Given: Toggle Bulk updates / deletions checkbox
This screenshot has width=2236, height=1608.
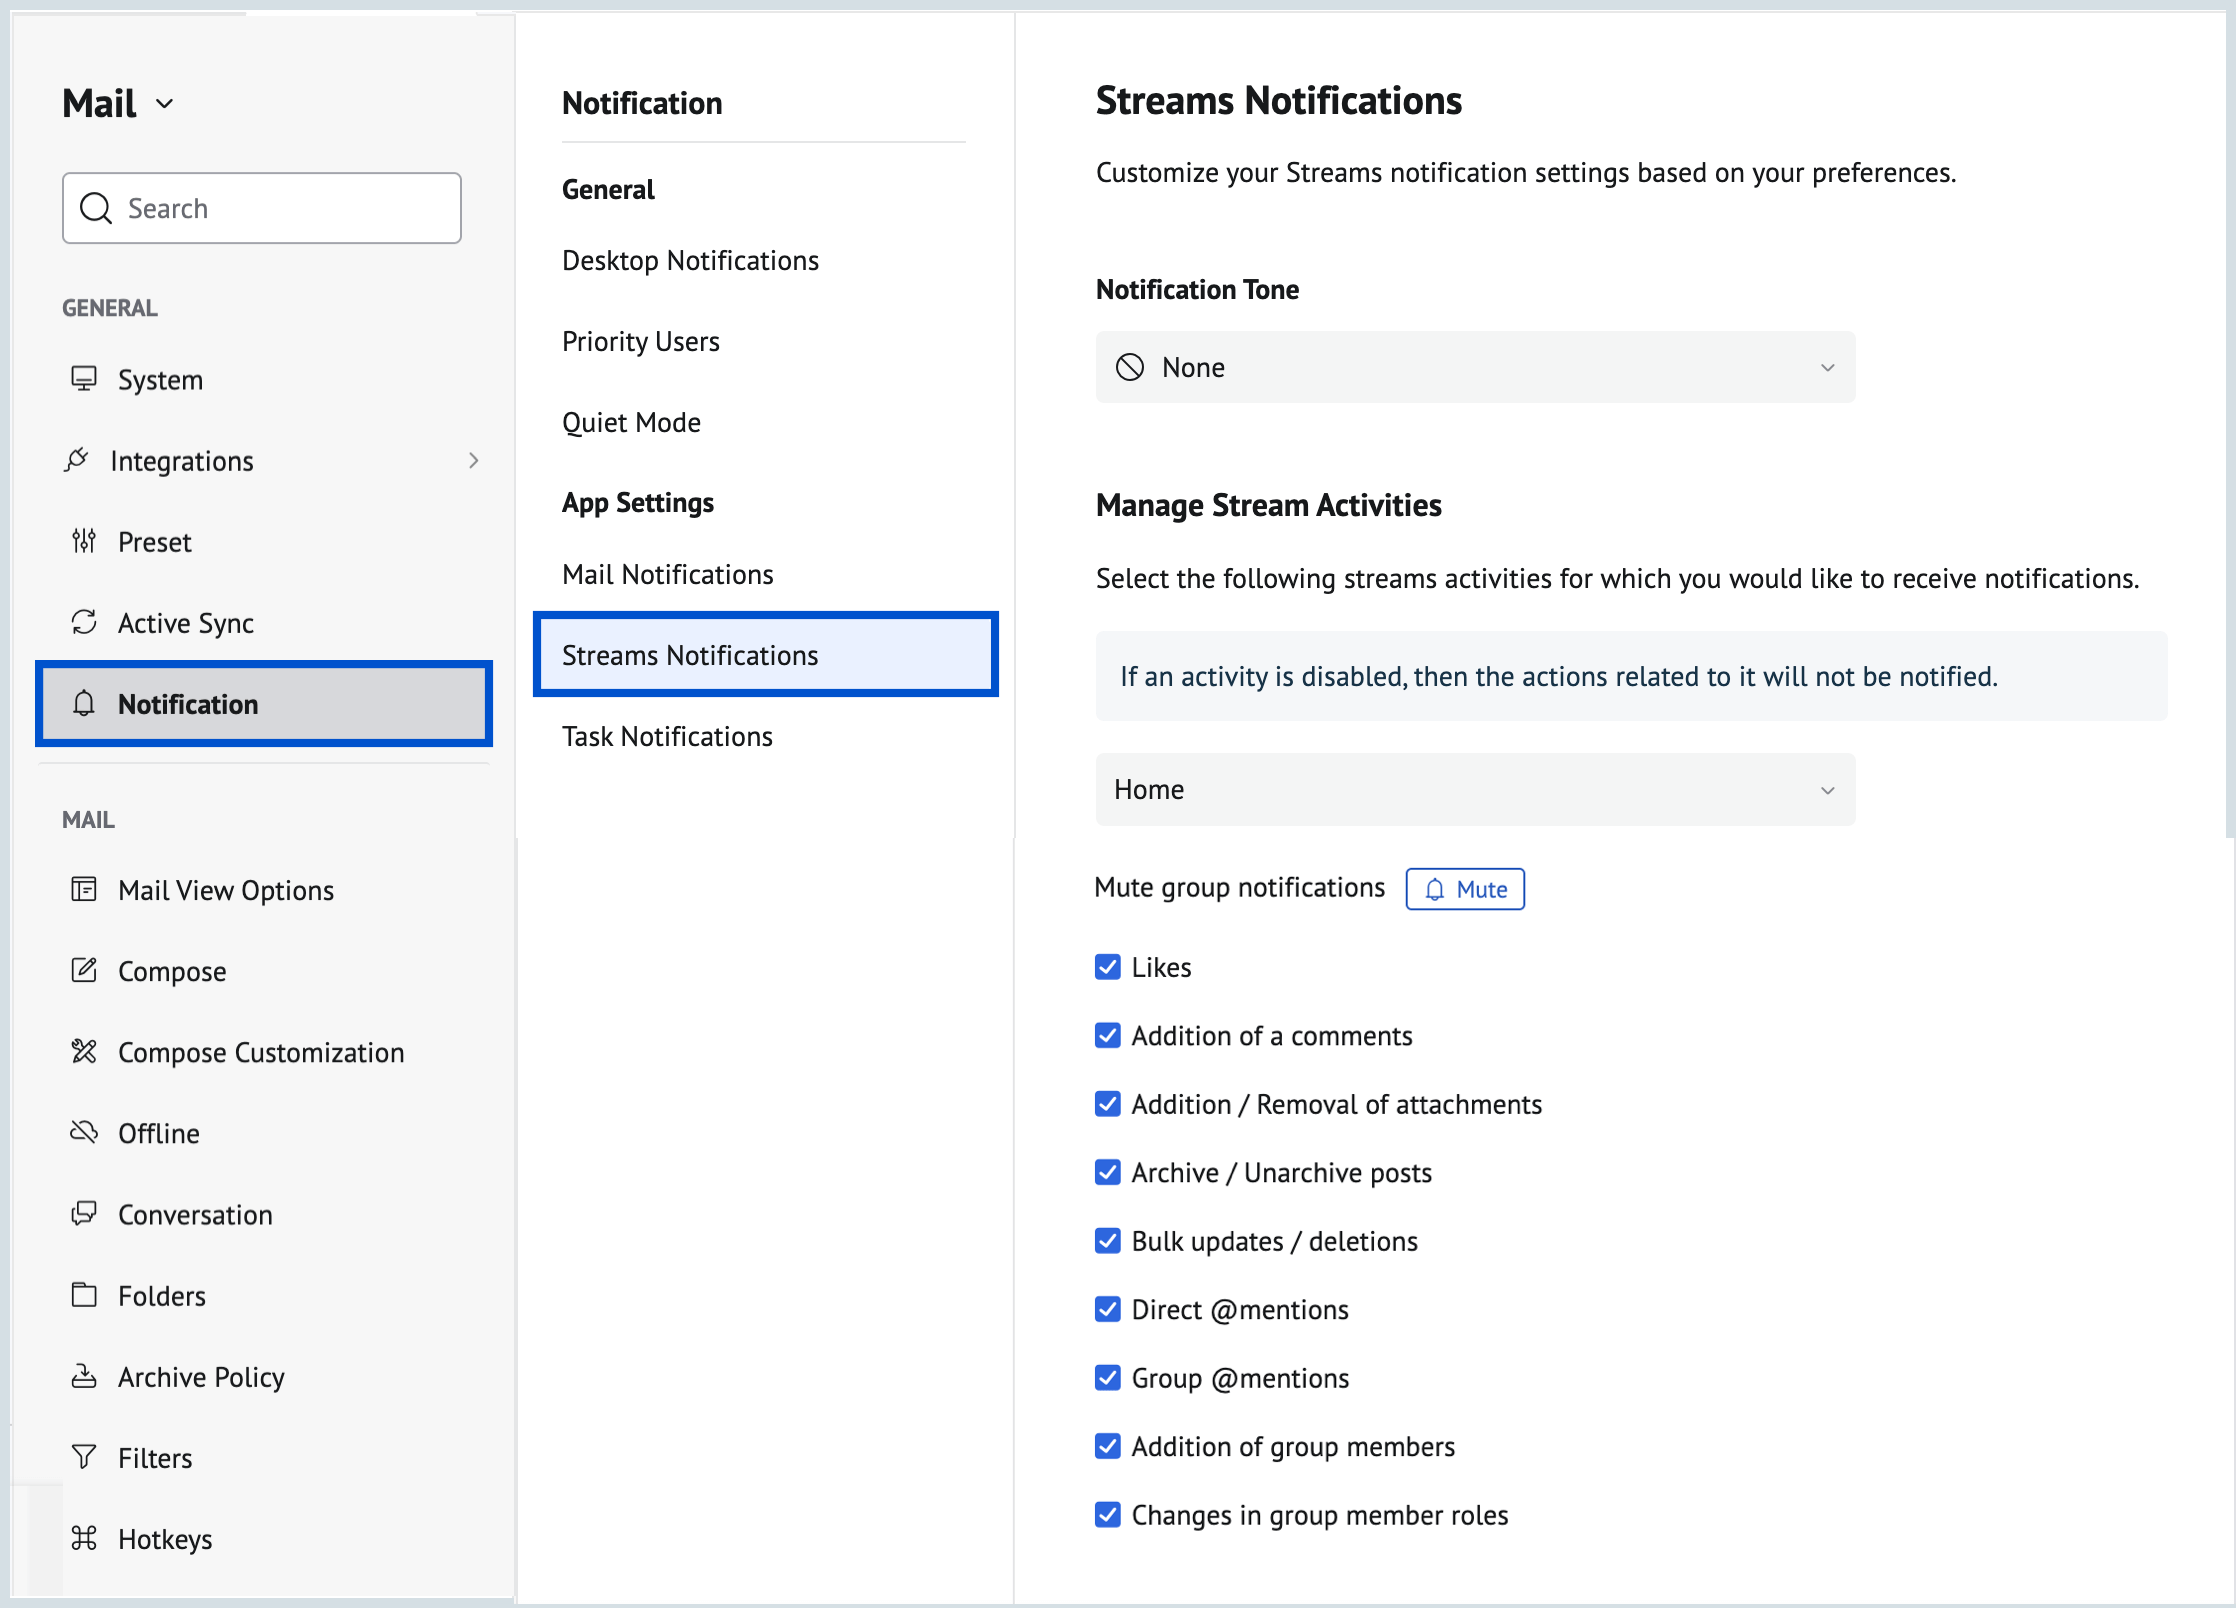Looking at the screenshot, I should (1108, 1241).
